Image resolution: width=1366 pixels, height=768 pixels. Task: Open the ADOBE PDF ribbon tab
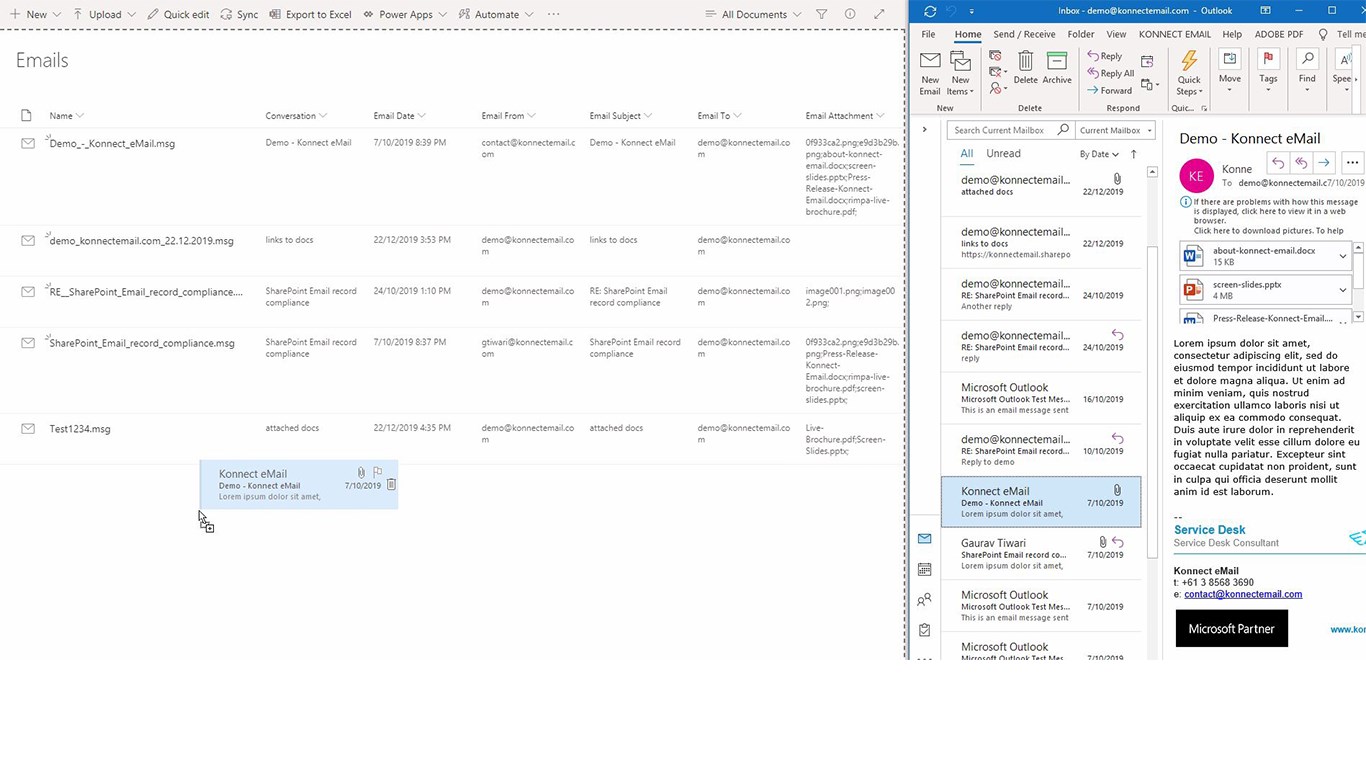click(1279, 34)
